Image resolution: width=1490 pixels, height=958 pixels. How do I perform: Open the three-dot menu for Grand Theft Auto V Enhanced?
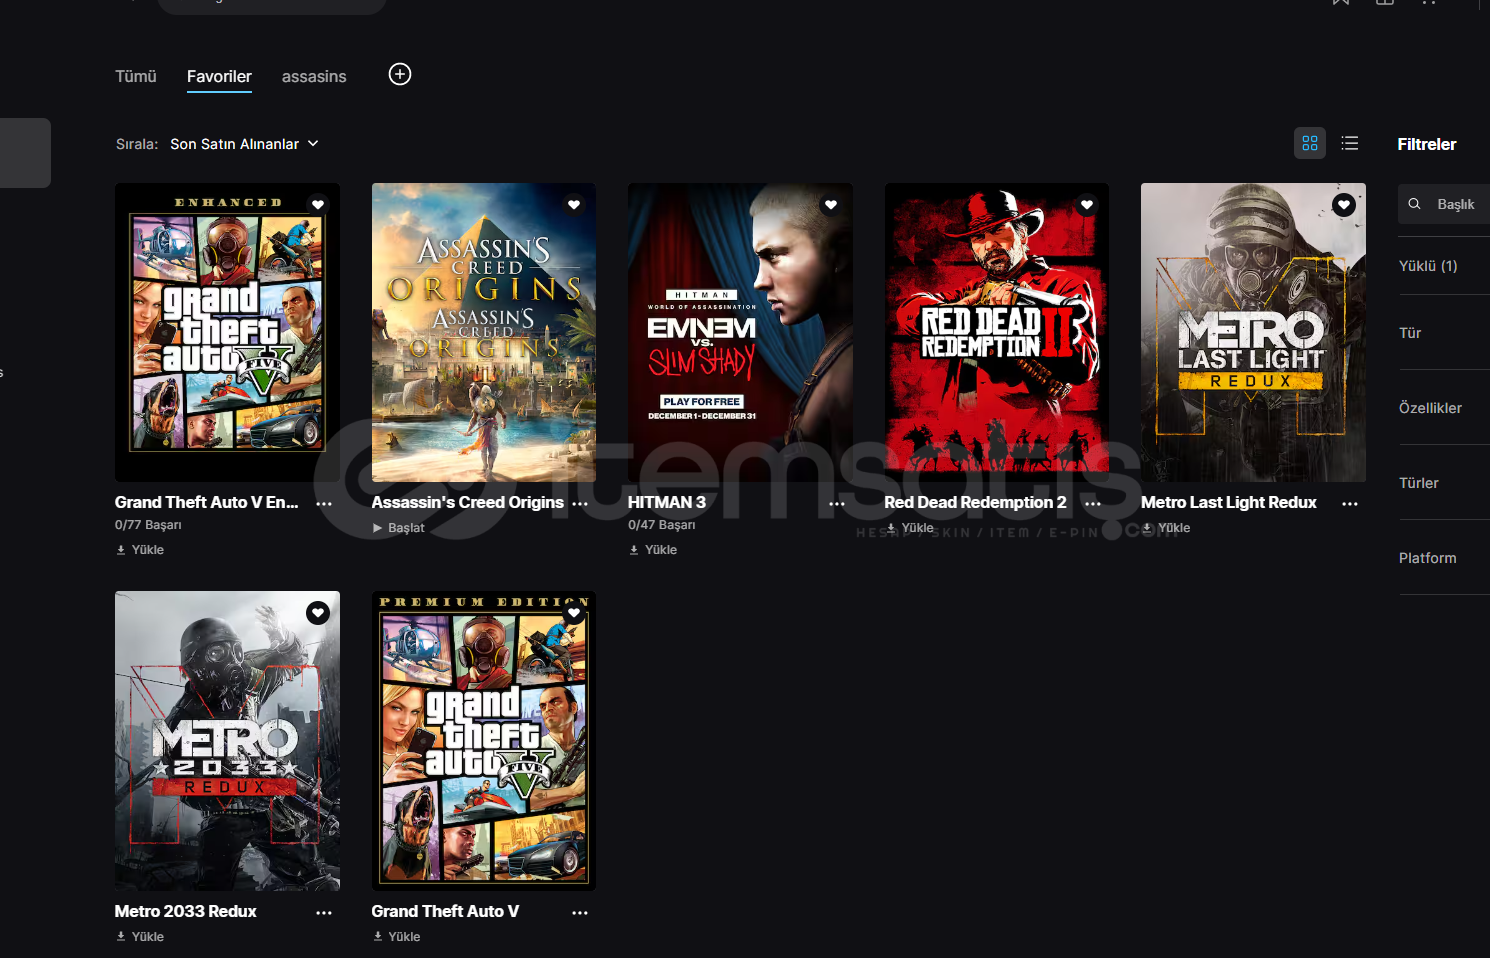pyautogui.click(x=324, y=504)
